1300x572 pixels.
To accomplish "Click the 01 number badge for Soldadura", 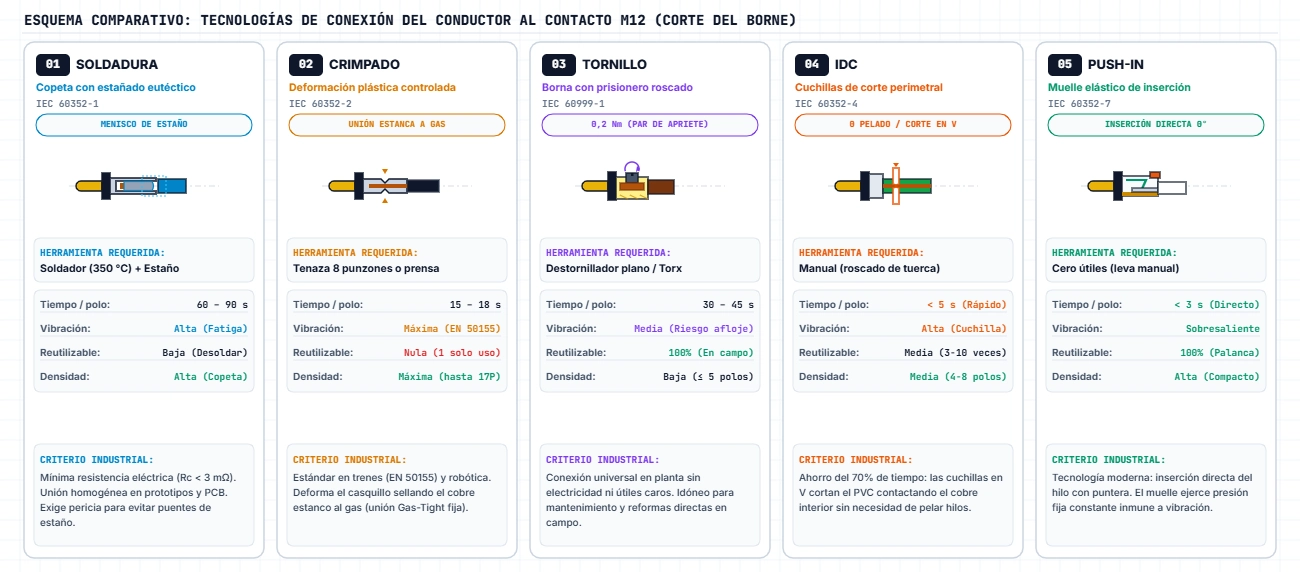I will tap(53, 64).
